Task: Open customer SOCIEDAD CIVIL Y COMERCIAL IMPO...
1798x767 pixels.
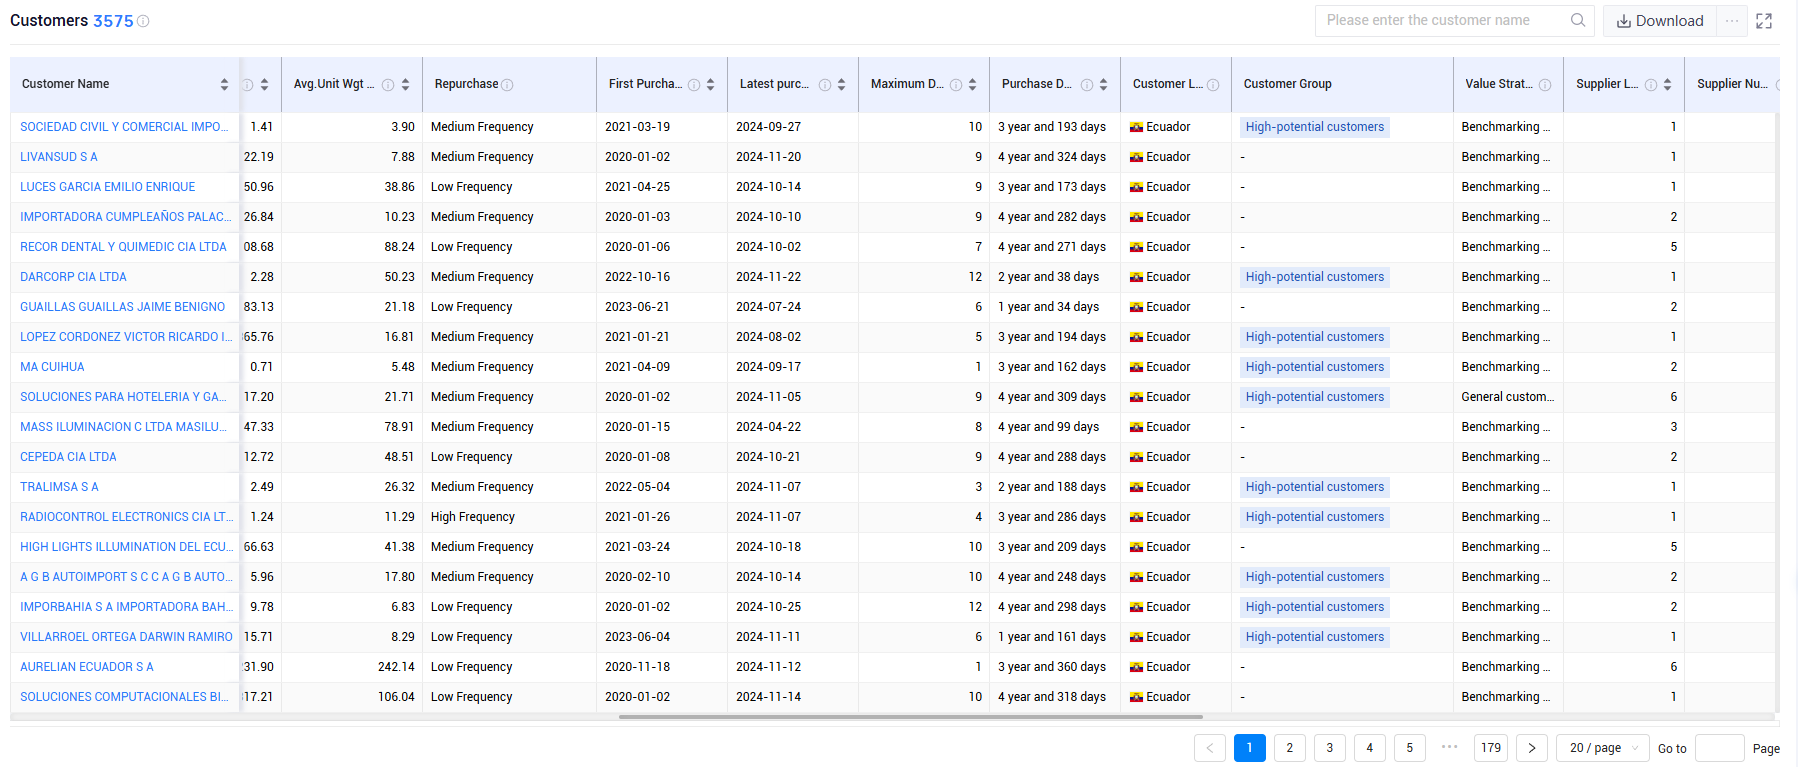Action: (x=124, y=127)
